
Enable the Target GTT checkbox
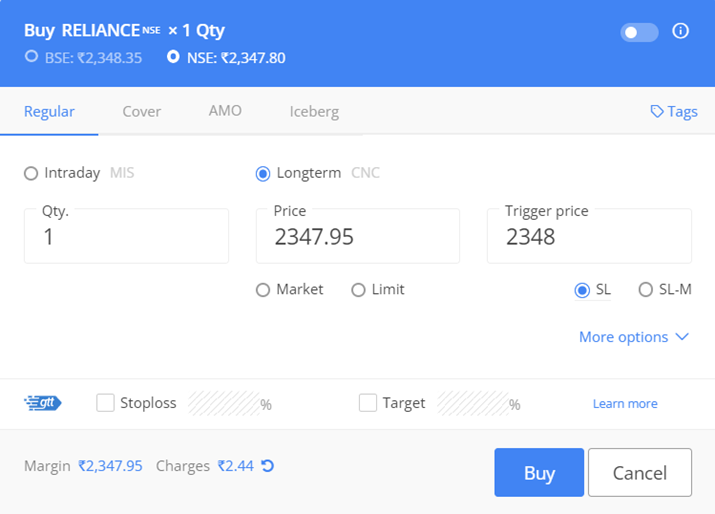(x=368, y=403)
